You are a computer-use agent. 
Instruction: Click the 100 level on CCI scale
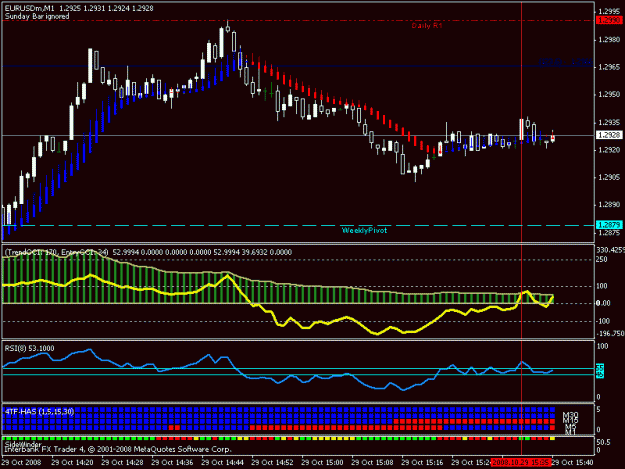[x=602, y=286]
